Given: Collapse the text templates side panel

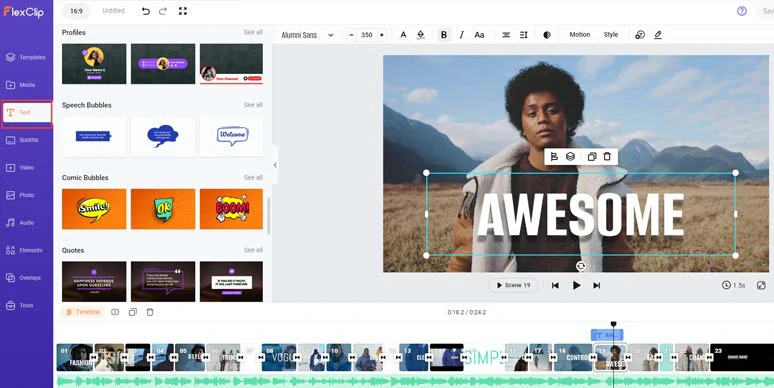Looking at the screenshot, I should pyautogui.click(x=275, y=165).
